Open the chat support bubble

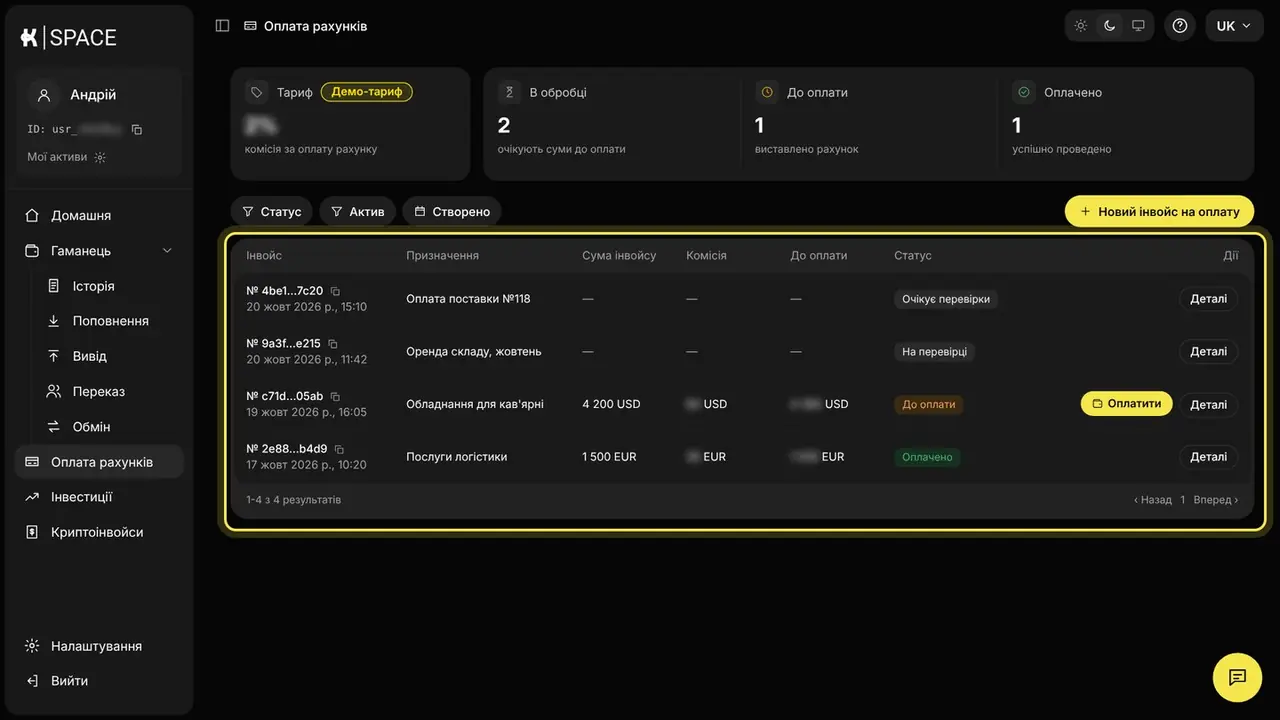coord(1238,677)
